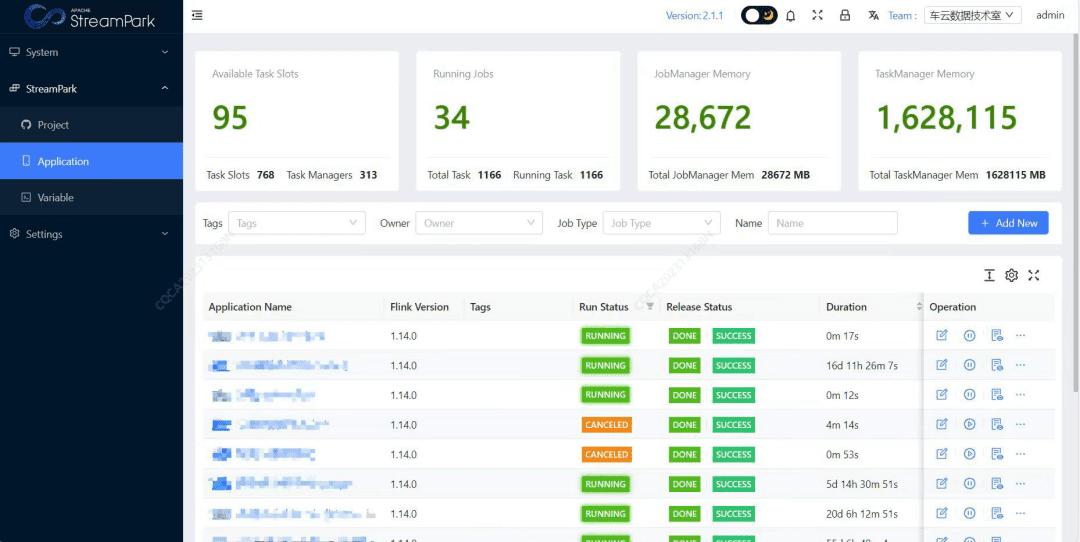This screenshot has width=1080, height=542.
Task: Click the lock screen icon
Action: pos(845,15)
